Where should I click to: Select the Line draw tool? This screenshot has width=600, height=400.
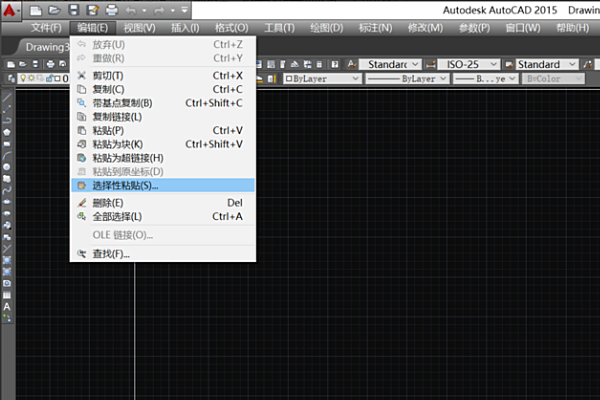(x=7, y=98)
